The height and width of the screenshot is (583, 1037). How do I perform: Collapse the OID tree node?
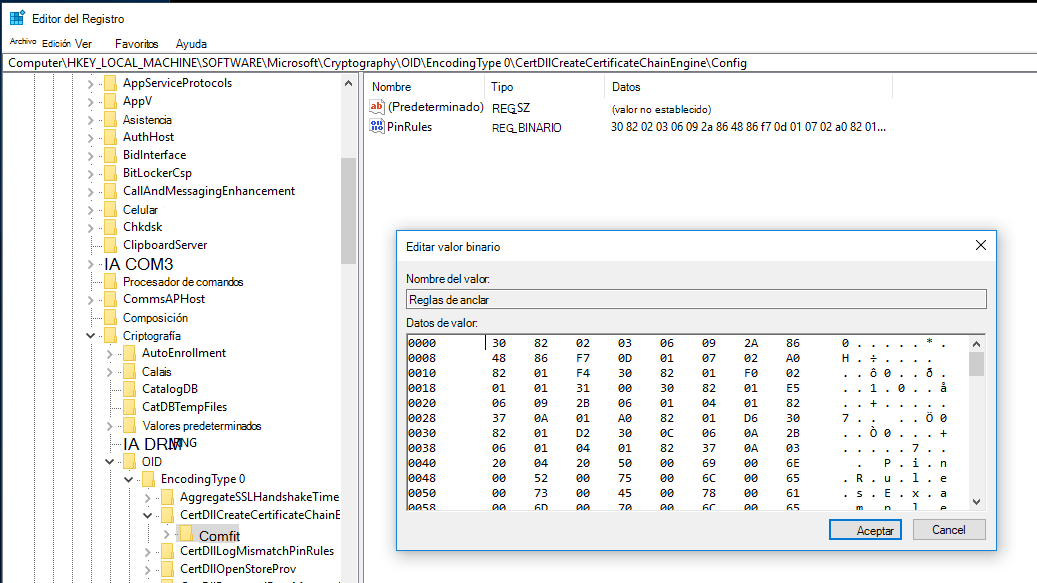pos(110,461)
